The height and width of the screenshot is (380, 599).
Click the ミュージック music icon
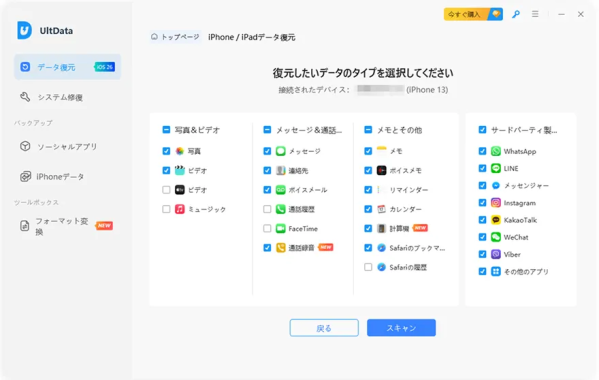point(180,209)
